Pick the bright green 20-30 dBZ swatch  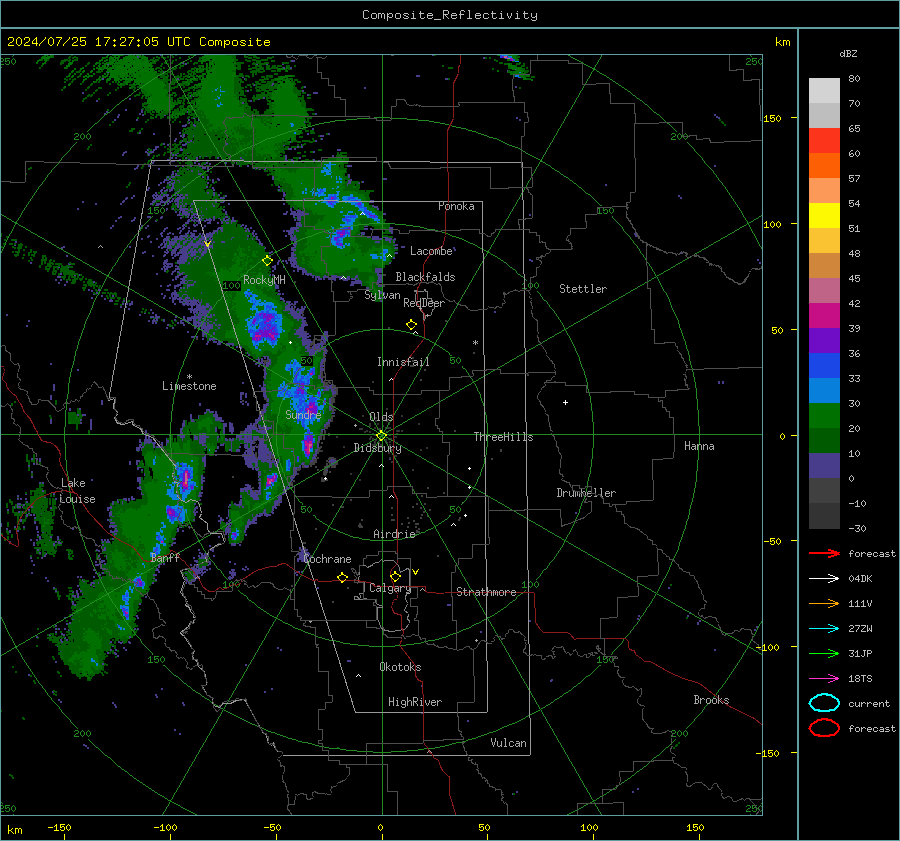pos(824,416)
